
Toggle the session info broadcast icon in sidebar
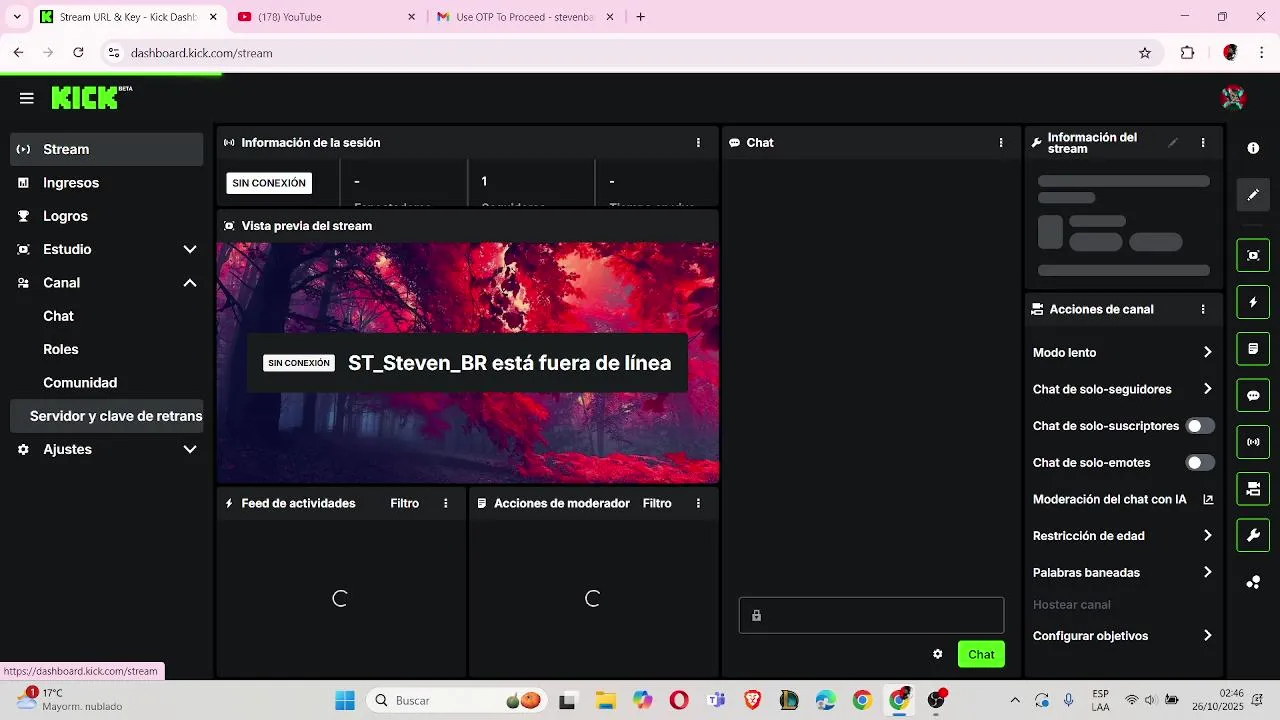[x=1253, y=442]
